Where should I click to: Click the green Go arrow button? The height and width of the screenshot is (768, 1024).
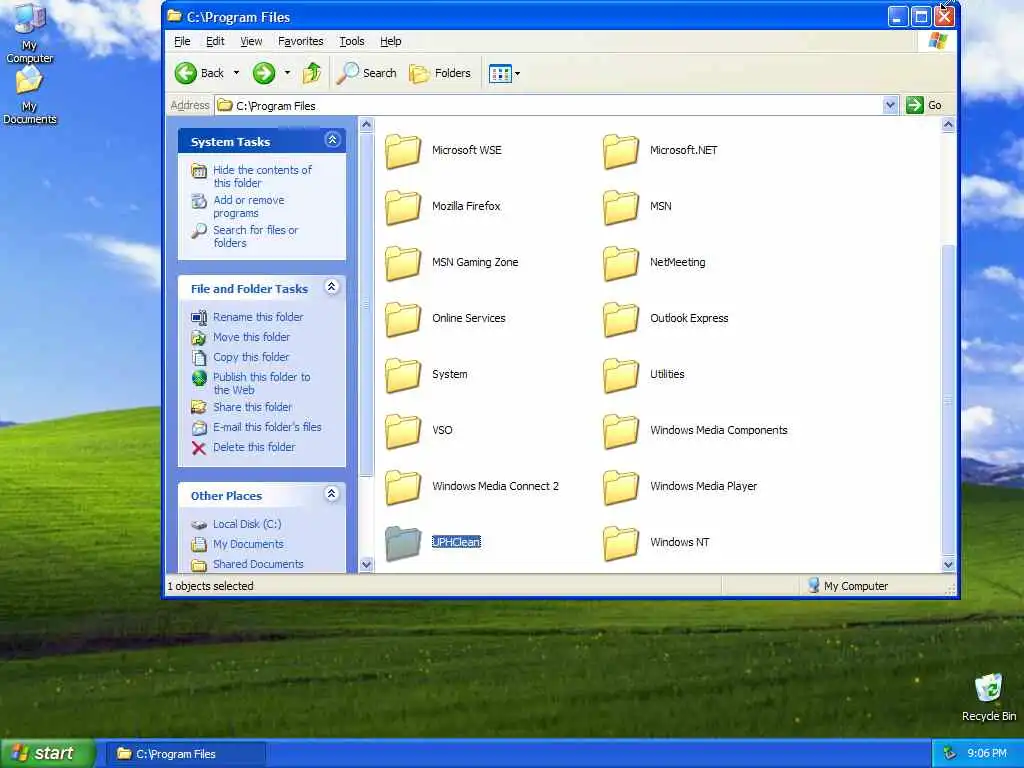coord(914,105)
